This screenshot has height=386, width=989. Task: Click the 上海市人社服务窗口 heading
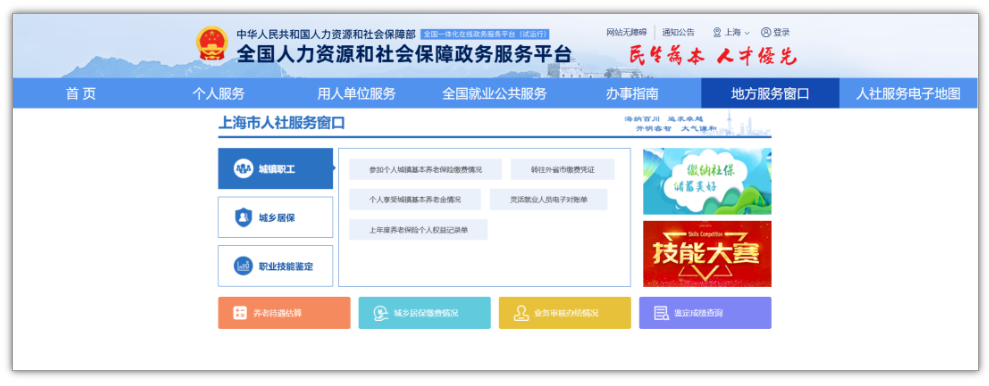pos(281,123)
